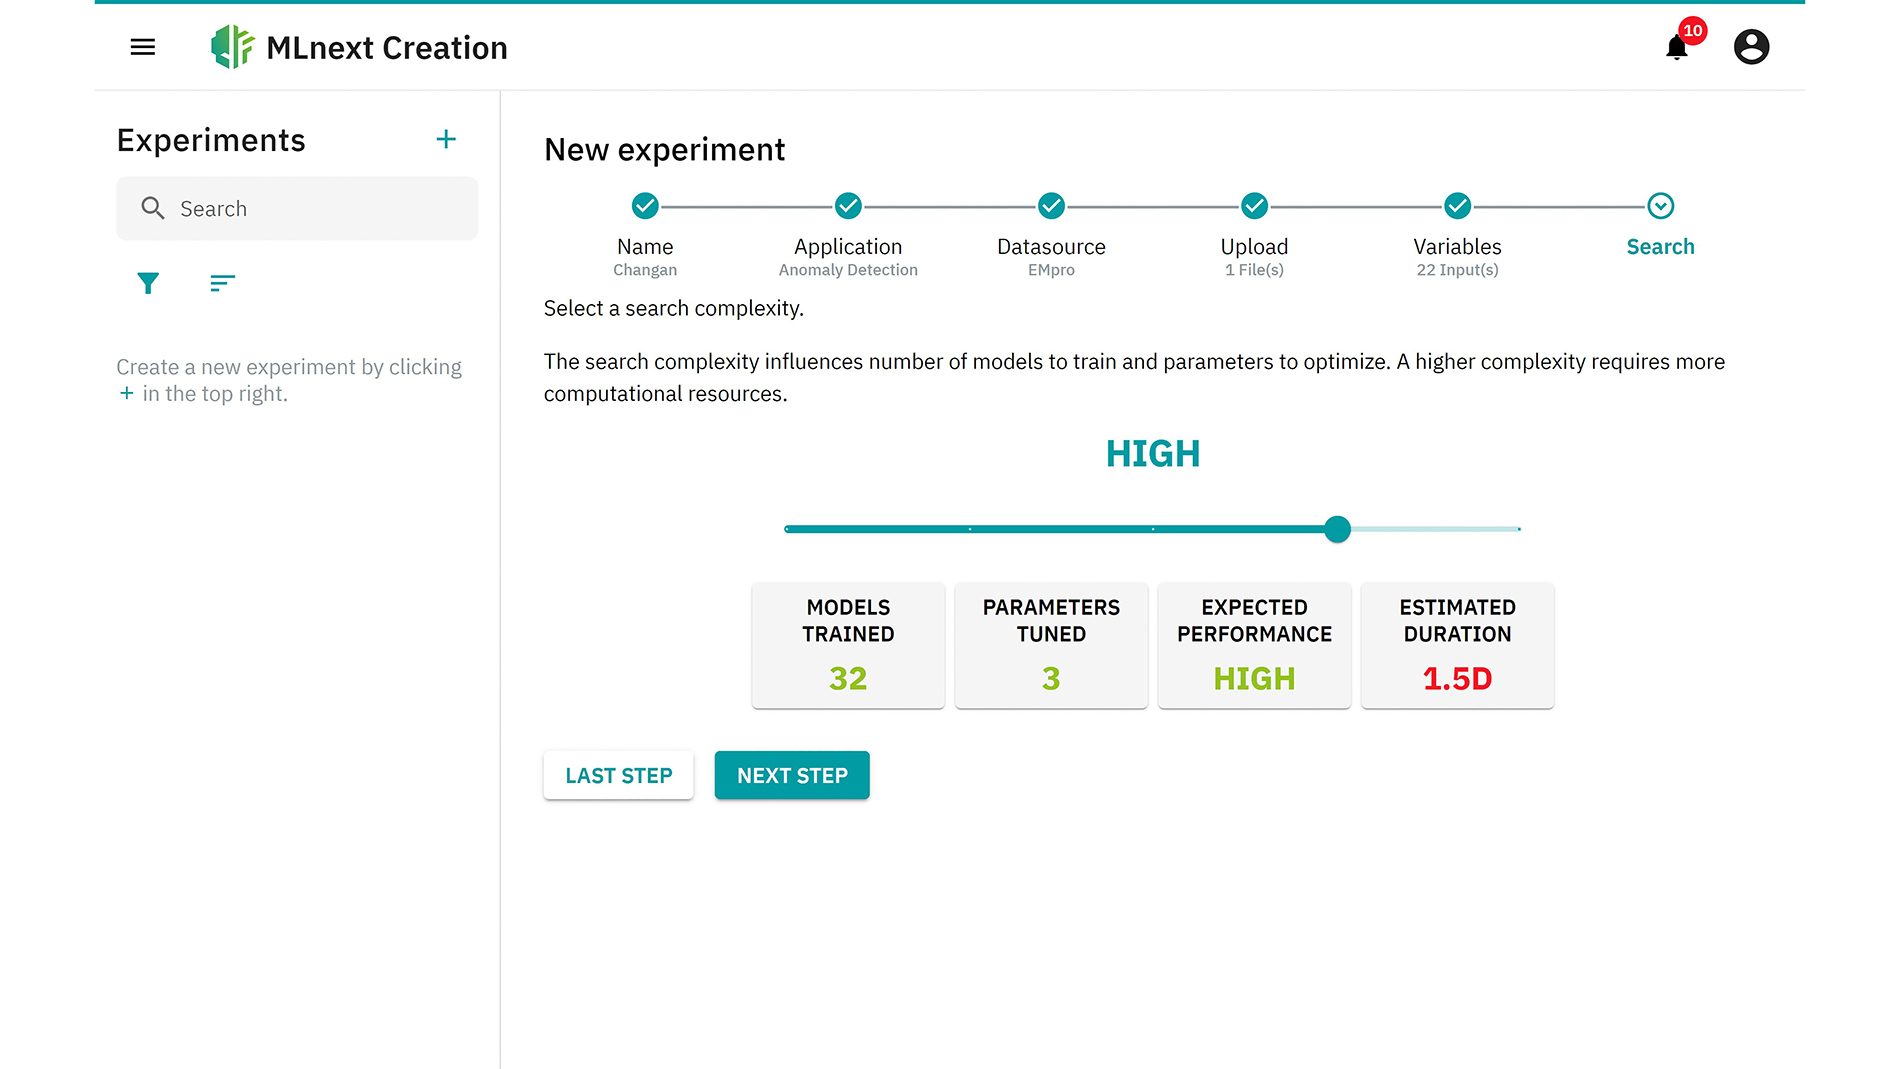Go to the Name step

645,206
